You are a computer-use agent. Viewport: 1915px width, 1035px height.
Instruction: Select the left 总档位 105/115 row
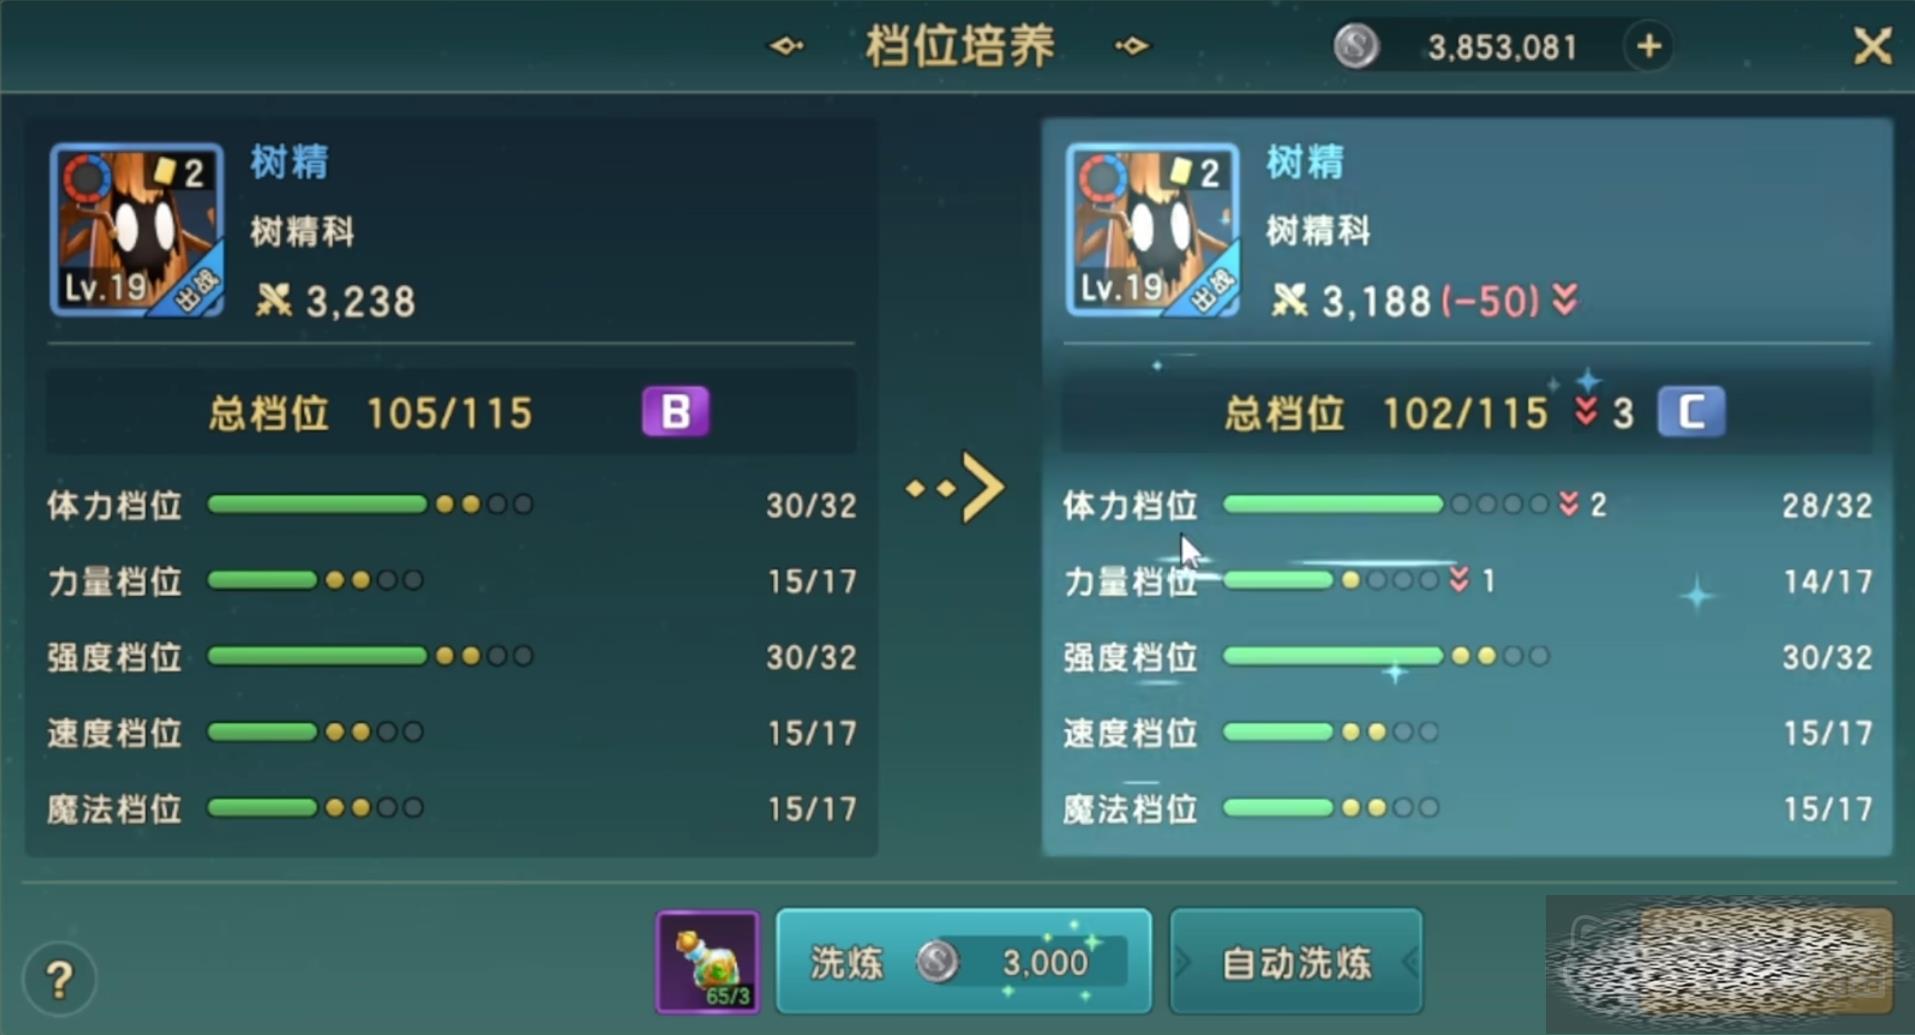[x=451, y=412]
